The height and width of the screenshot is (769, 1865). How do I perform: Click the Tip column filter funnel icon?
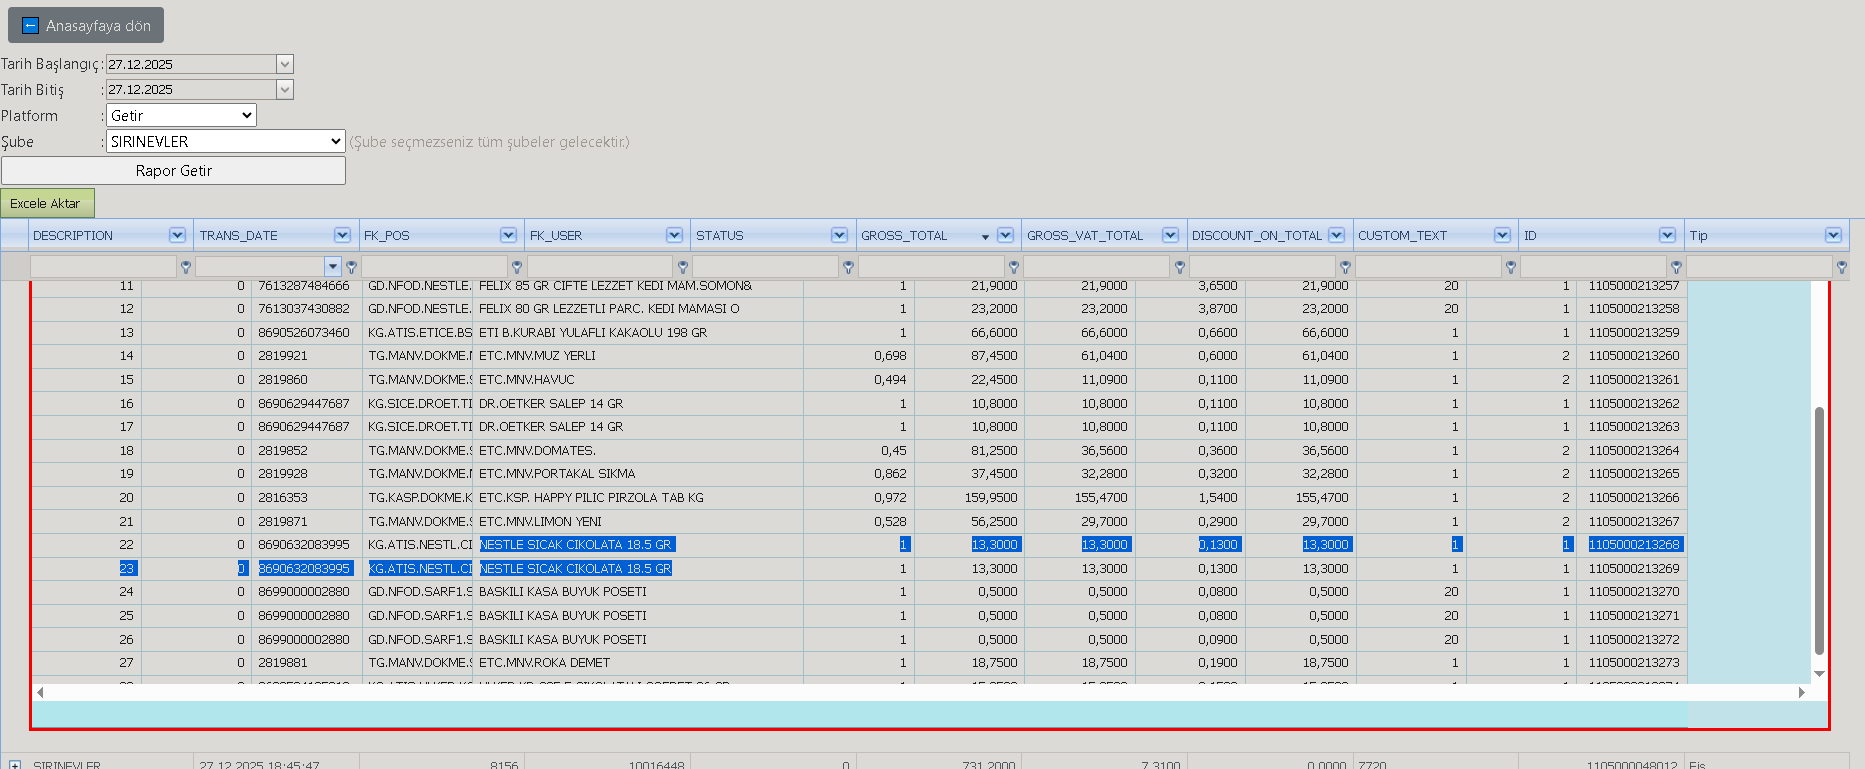1842,267
